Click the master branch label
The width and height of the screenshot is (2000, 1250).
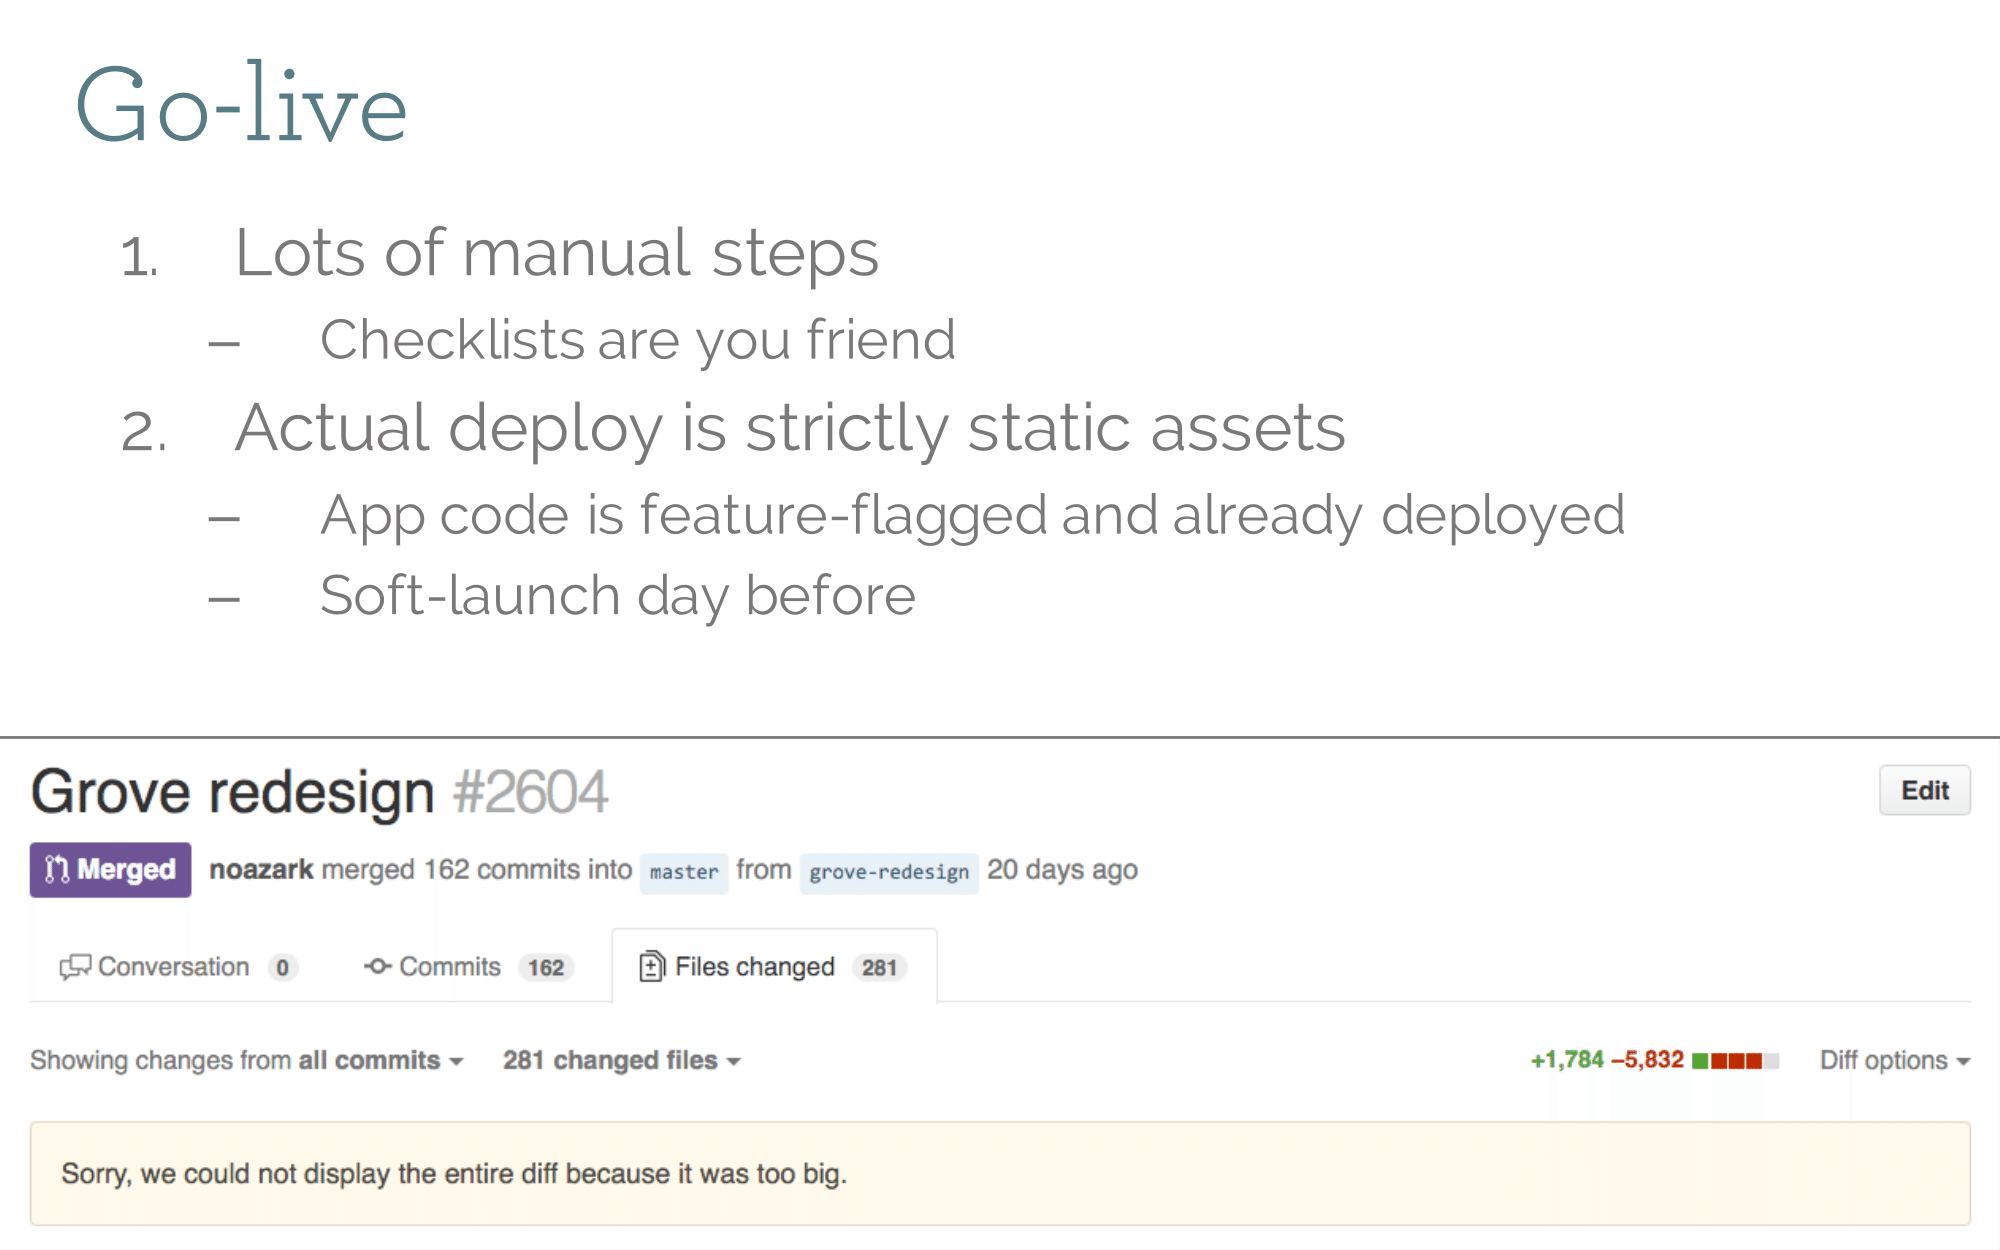point(684,871)
